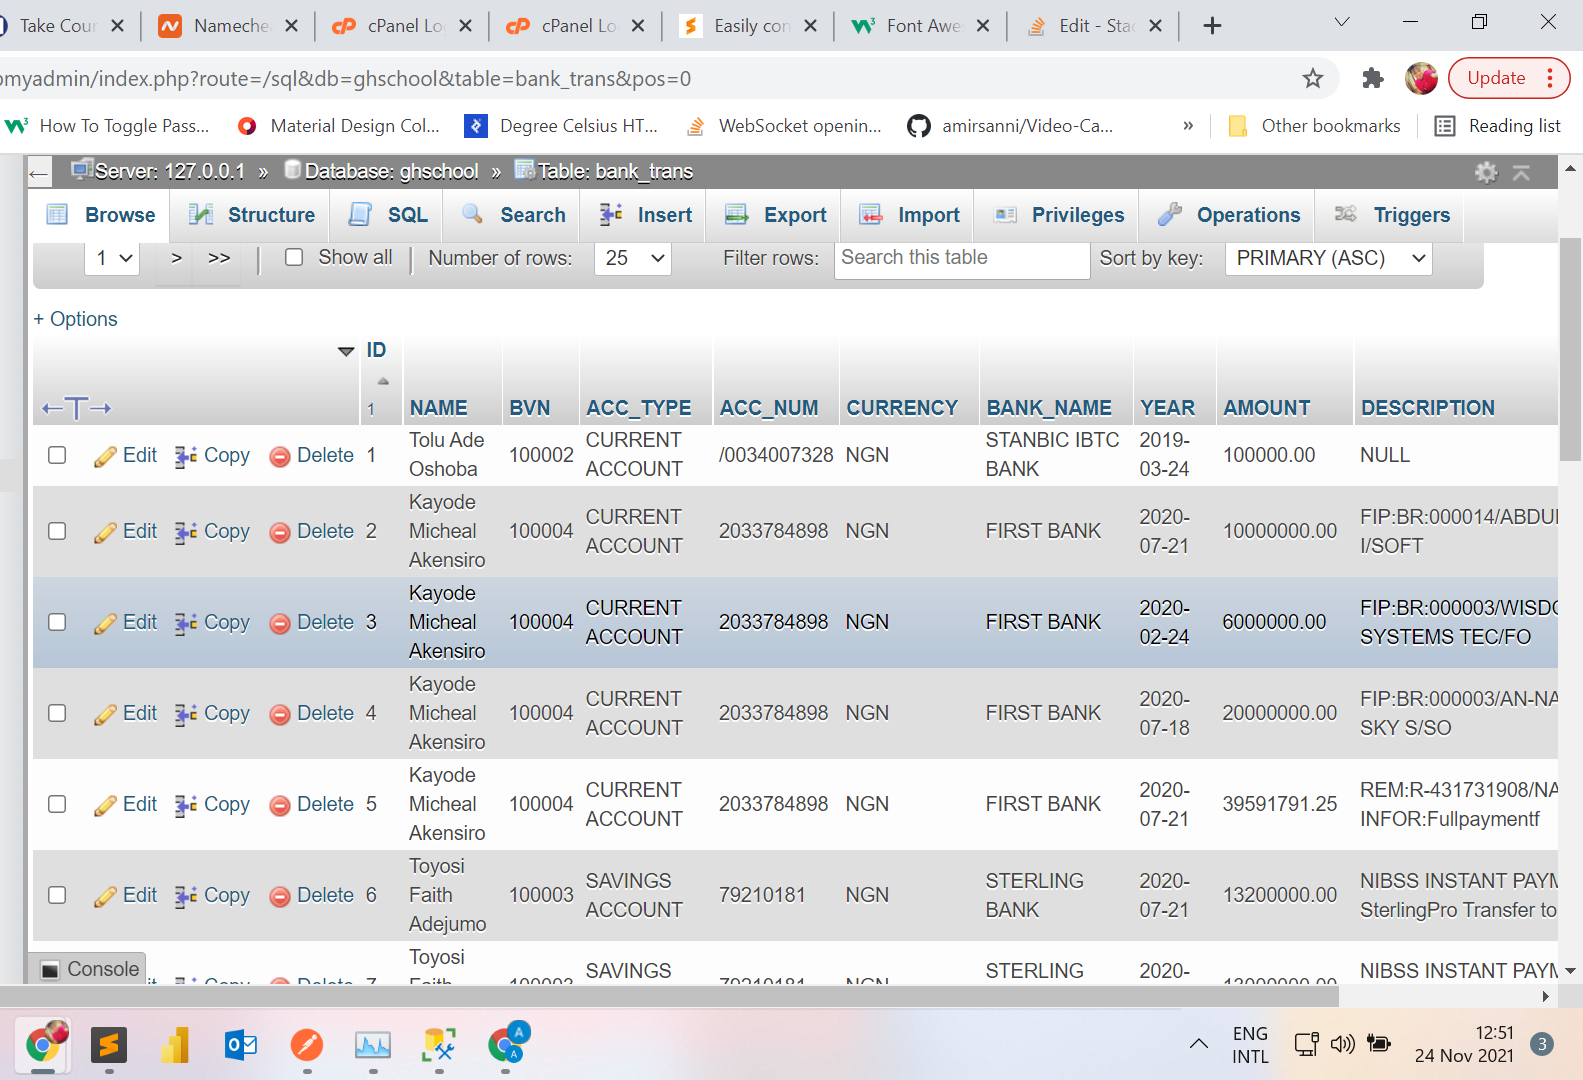Click the collapse top panel arrows icon

point(1521,172)
